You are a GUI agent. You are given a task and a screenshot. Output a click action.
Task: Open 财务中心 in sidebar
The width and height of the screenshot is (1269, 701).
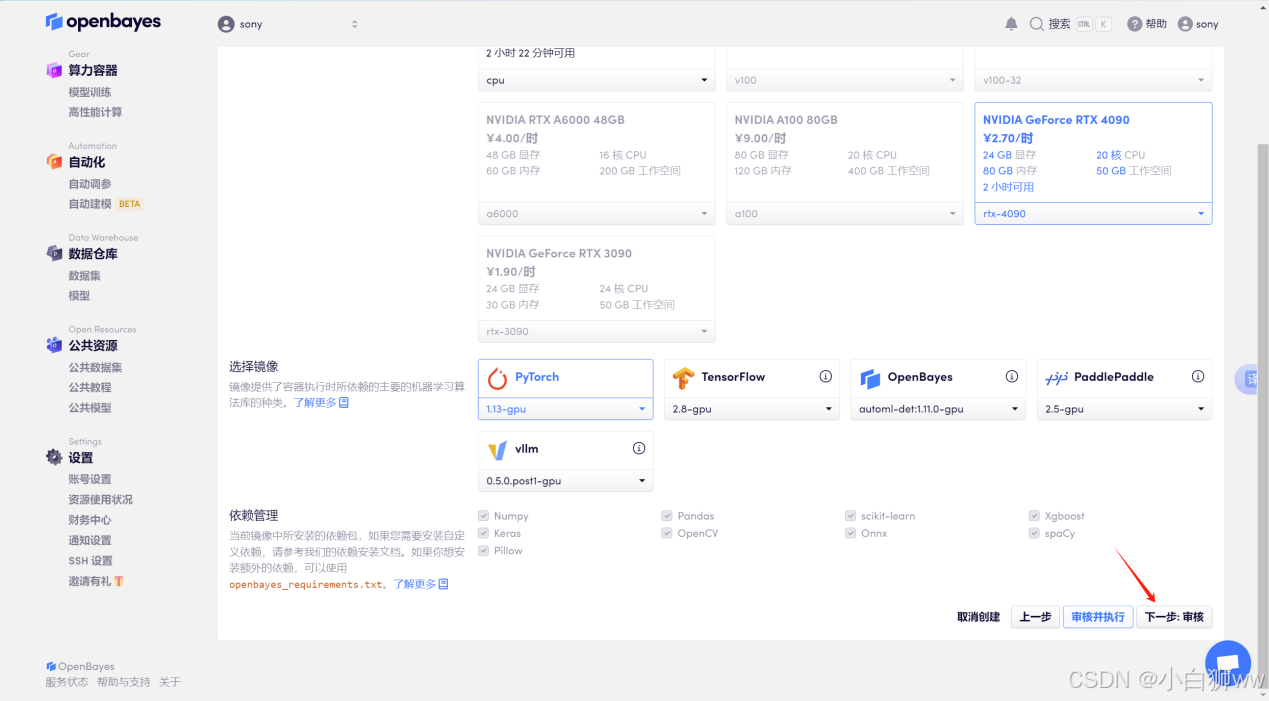[x=90, y=520]
